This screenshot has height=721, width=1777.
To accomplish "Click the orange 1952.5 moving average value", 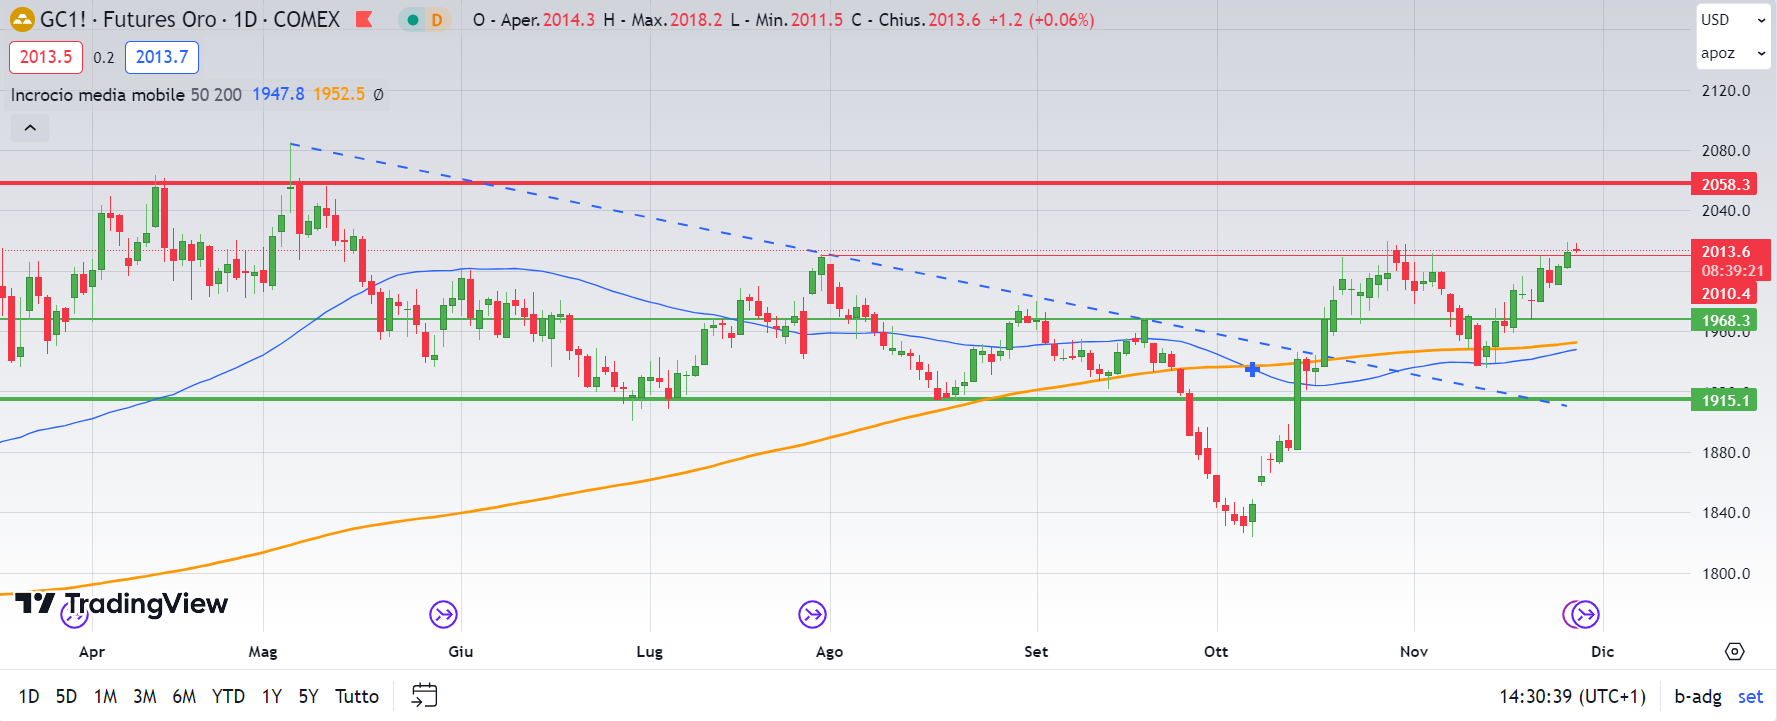I will tap(339, 94).
